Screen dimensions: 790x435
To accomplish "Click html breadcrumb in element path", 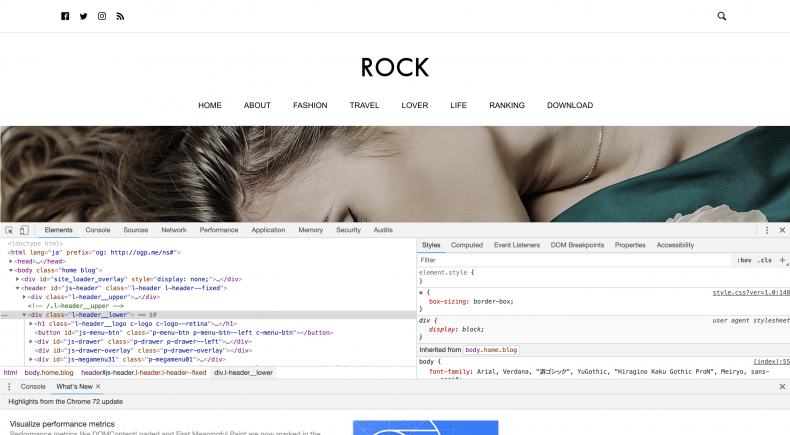I will tap(10, 373).
